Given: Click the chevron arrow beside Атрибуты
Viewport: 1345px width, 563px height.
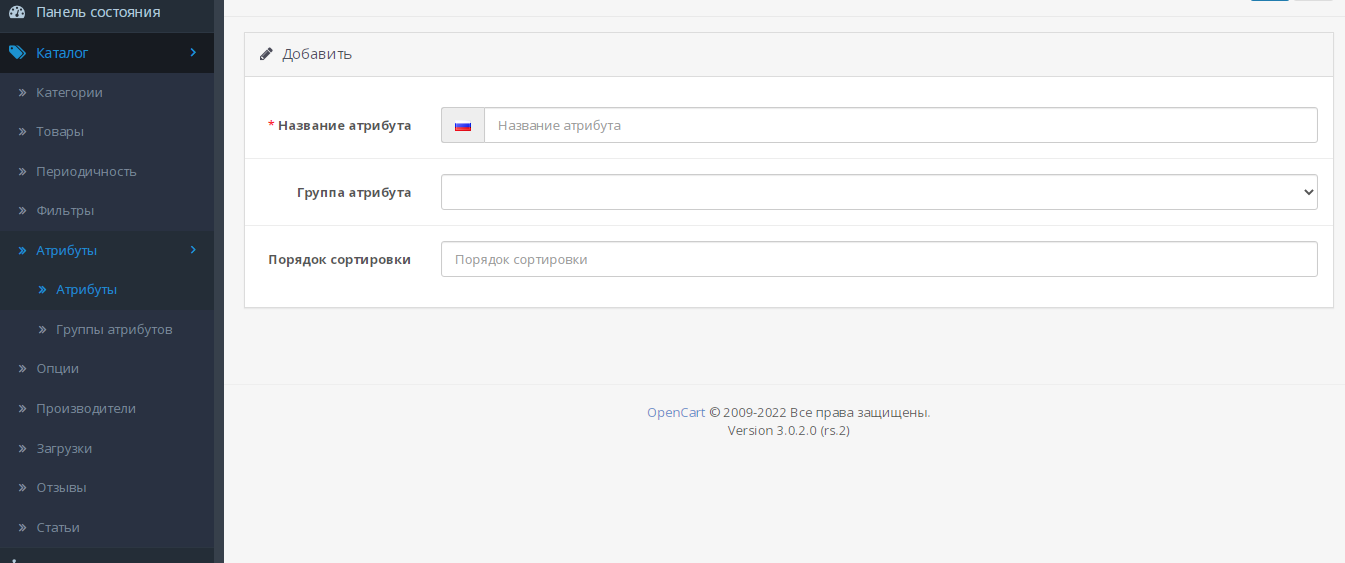Looking at the screenshot, I should coord(193,250).
